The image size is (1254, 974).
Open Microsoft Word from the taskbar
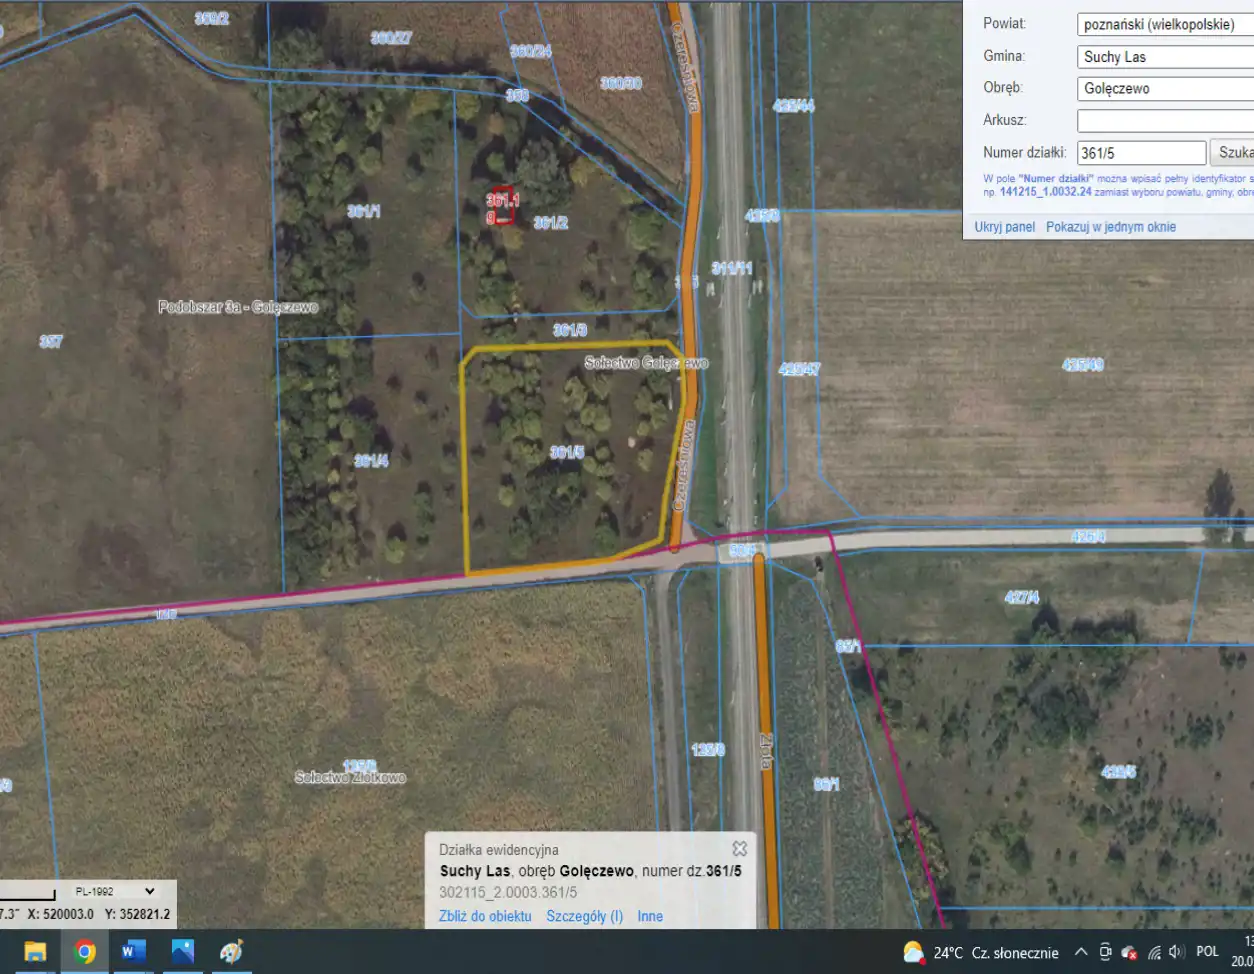pos(133,952)
